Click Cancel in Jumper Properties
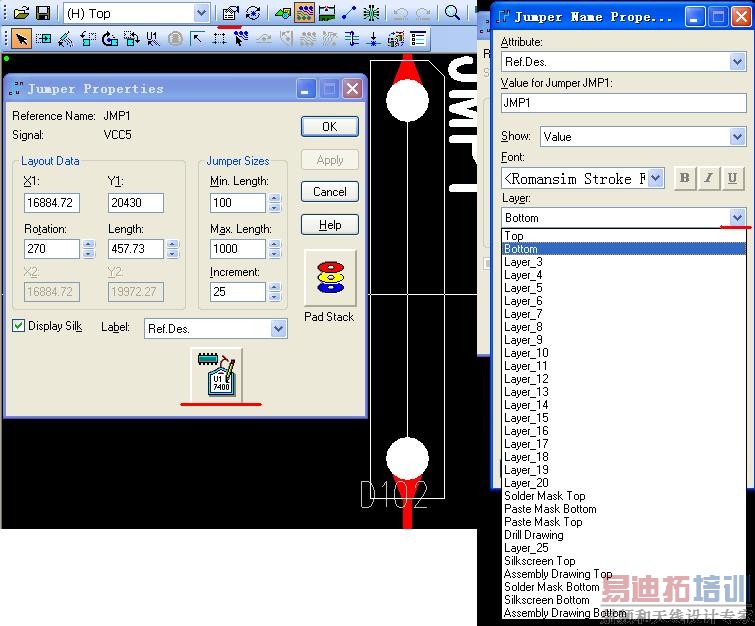 330,192
